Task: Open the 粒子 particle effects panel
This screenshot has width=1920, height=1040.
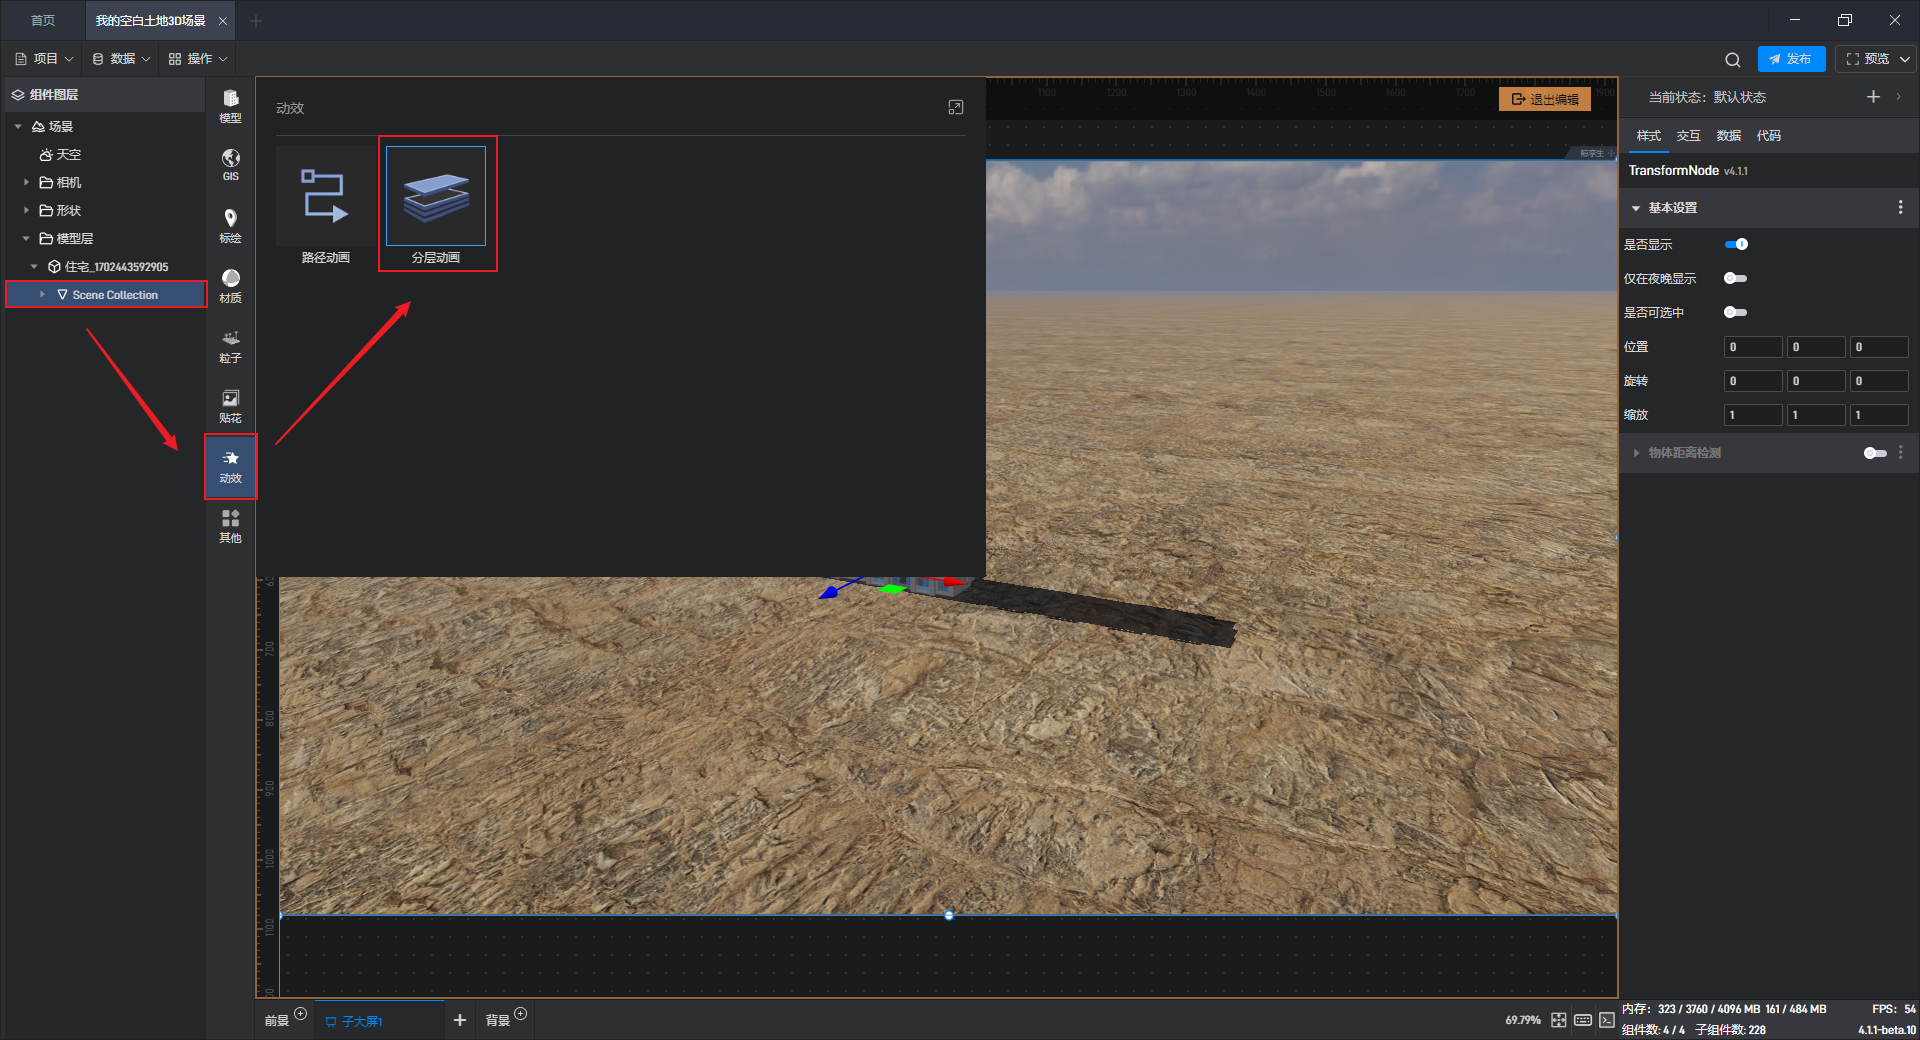Action: 230,345
